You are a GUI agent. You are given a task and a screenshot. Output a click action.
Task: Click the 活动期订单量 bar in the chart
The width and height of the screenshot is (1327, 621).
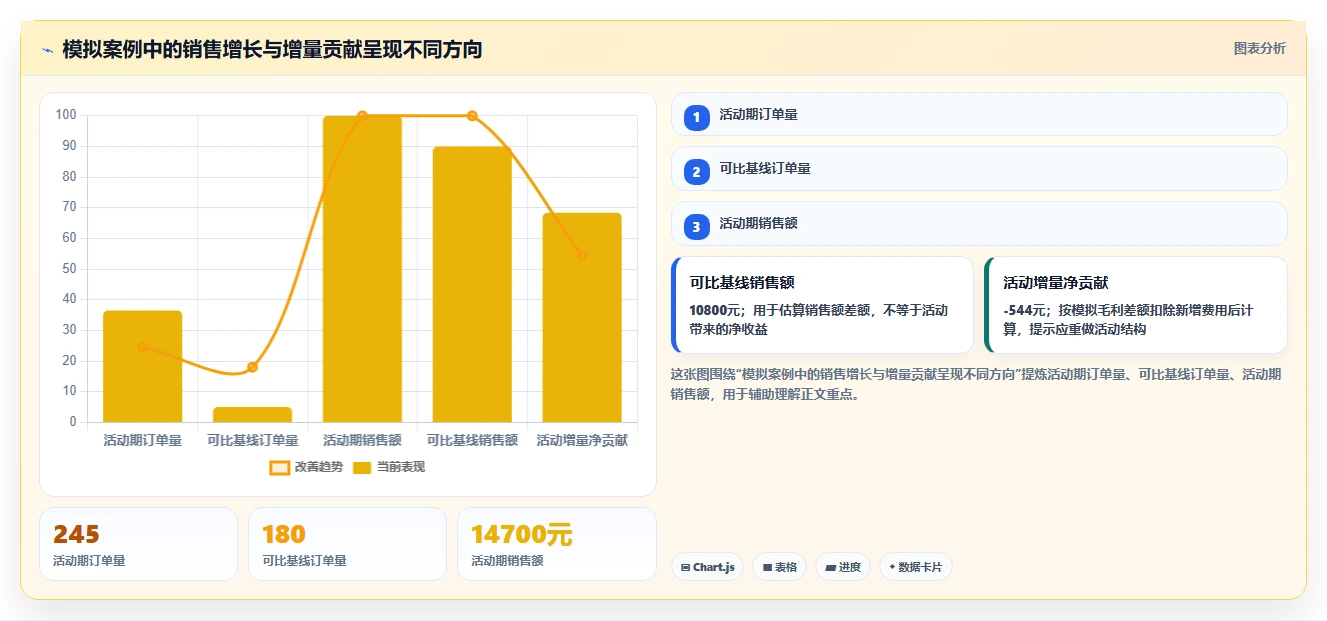pyautogui.click(x=142, y=366)
